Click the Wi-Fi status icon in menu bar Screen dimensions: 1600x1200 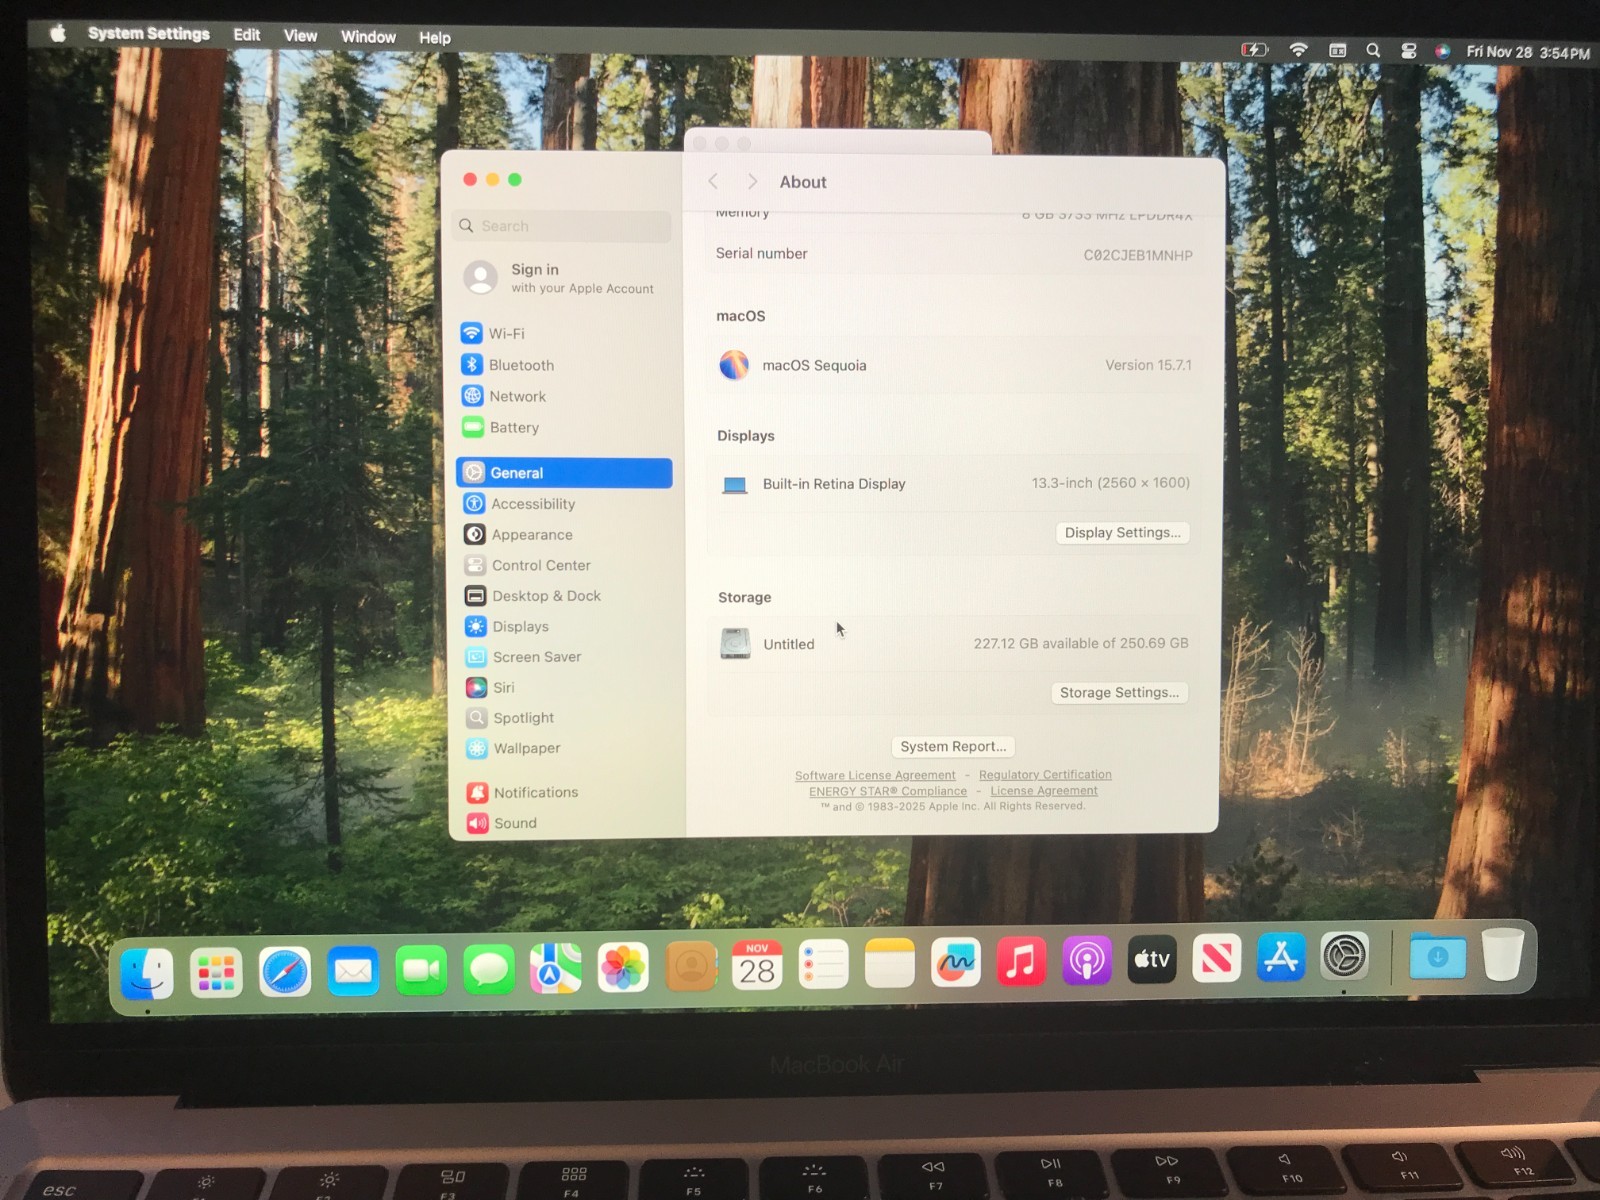click(1298, 49)
